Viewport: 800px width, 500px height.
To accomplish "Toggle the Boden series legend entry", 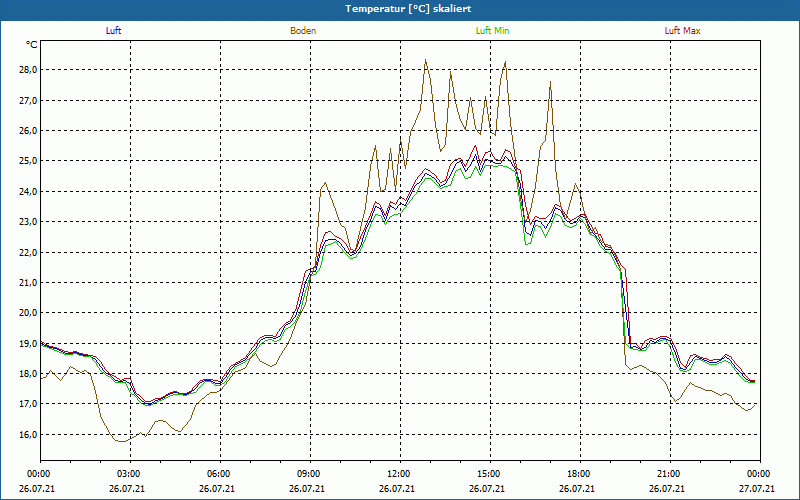I will (303, 31).
